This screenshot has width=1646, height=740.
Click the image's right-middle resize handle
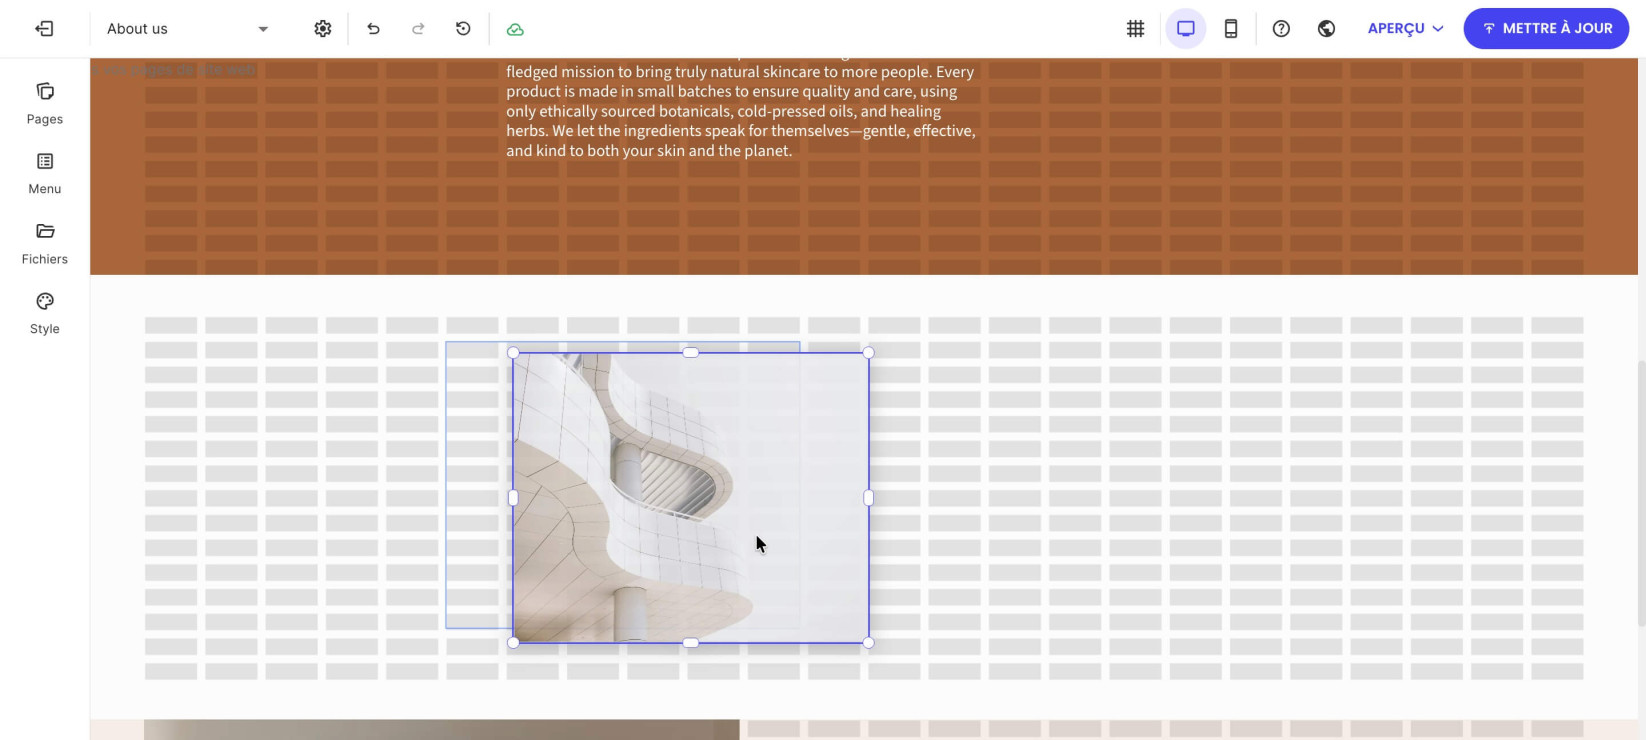pos(868,497)
